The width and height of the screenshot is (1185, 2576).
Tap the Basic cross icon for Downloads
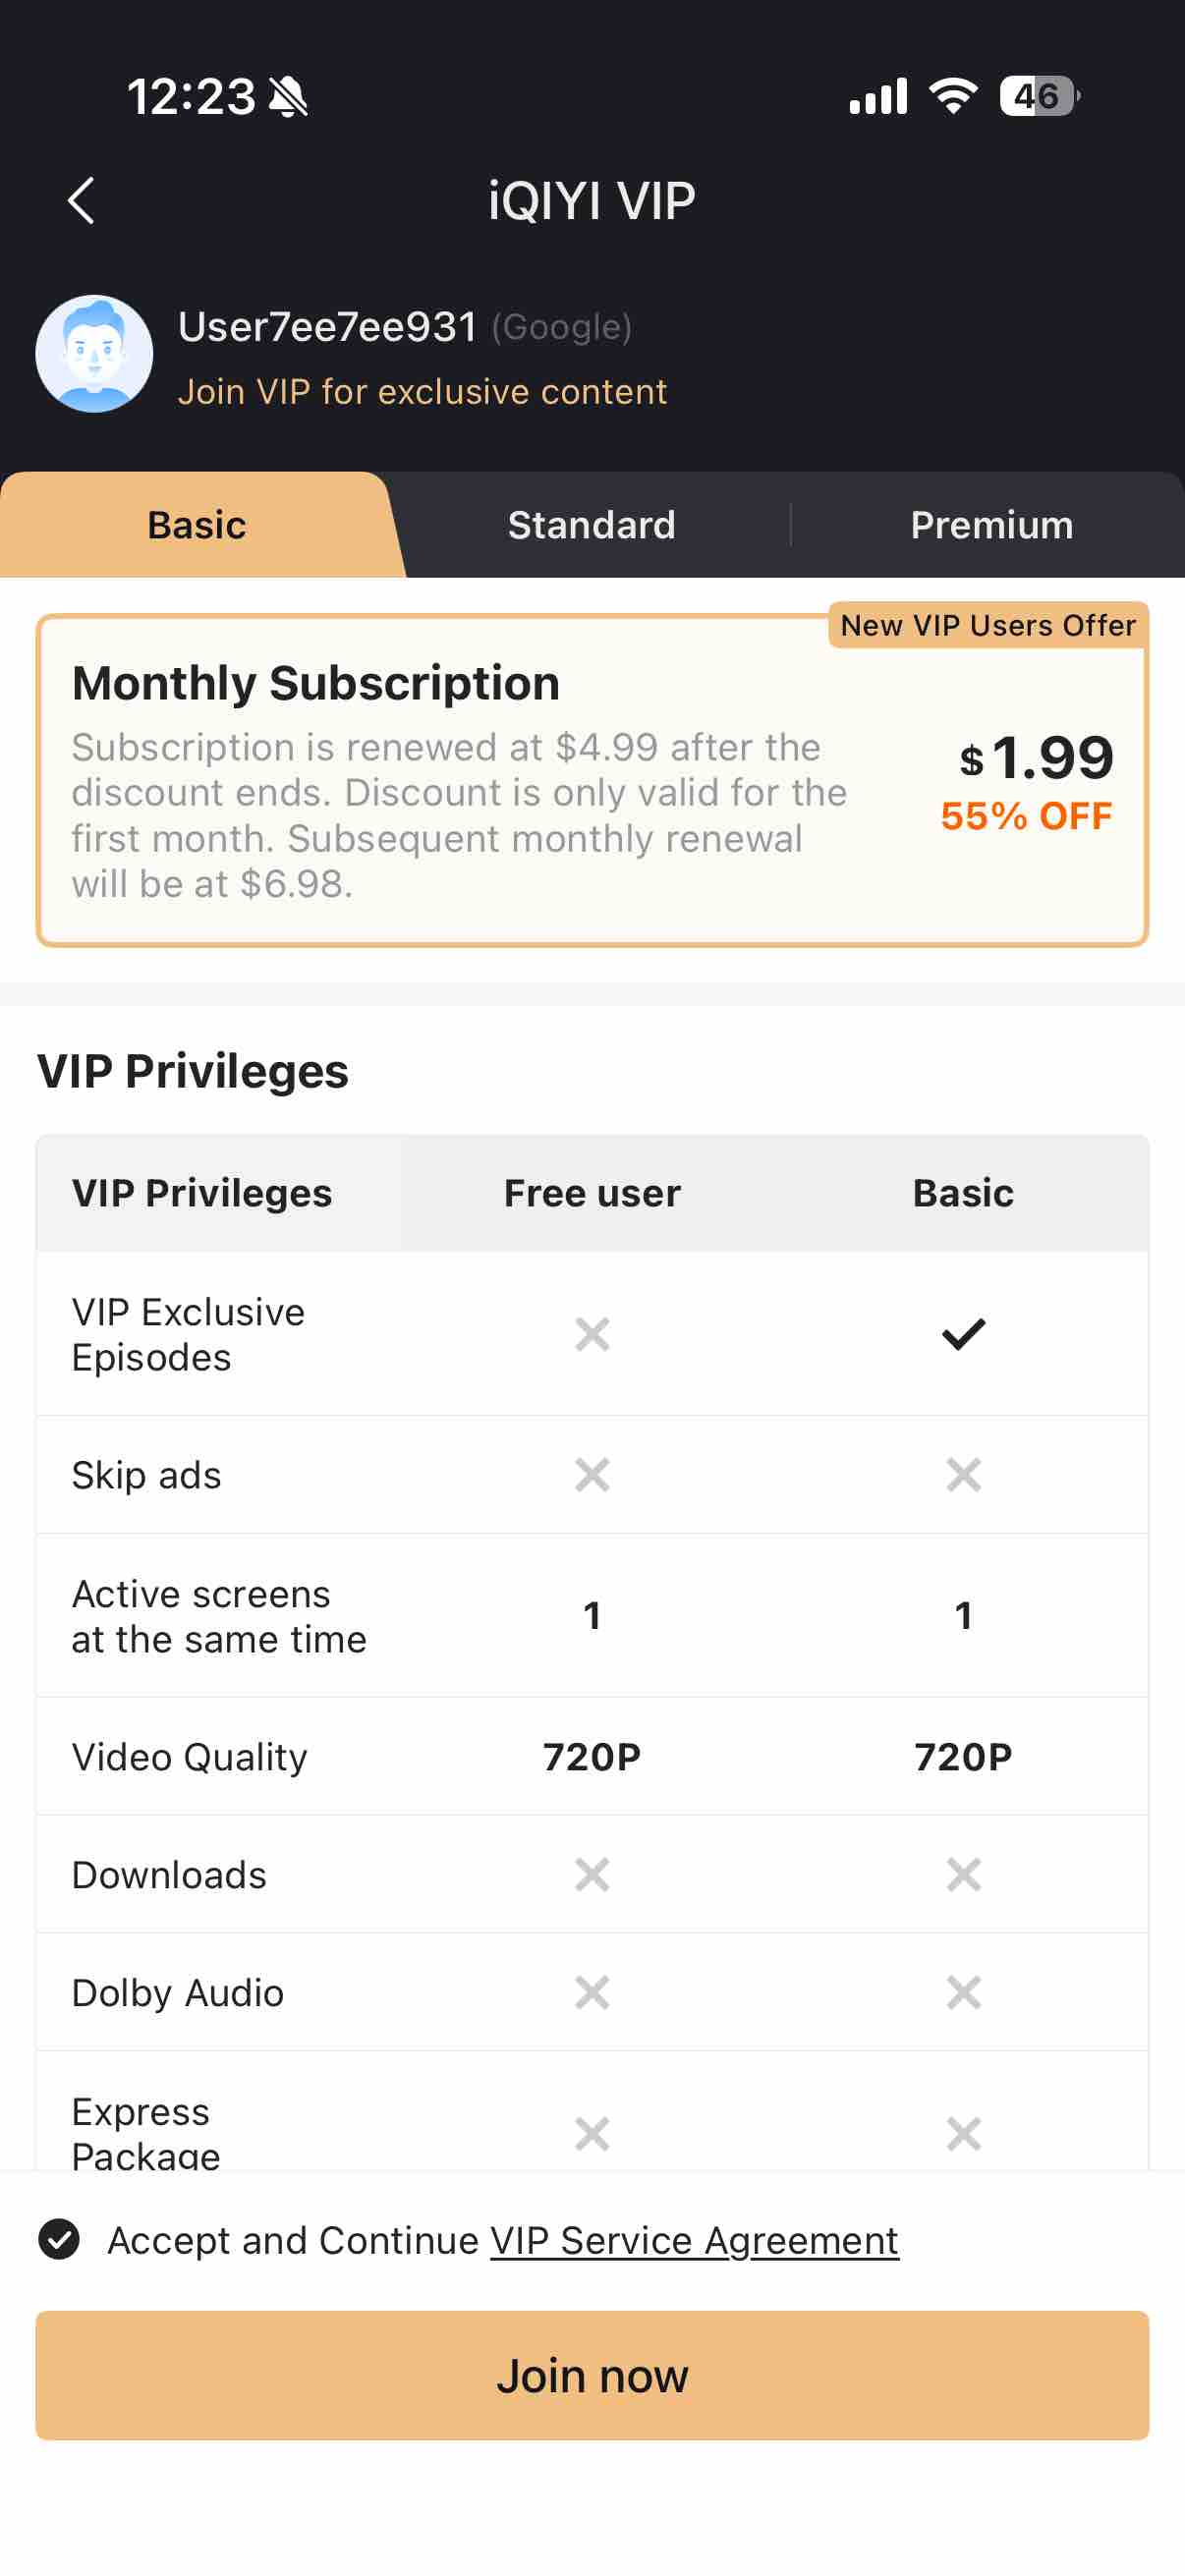coord(963,1874)
